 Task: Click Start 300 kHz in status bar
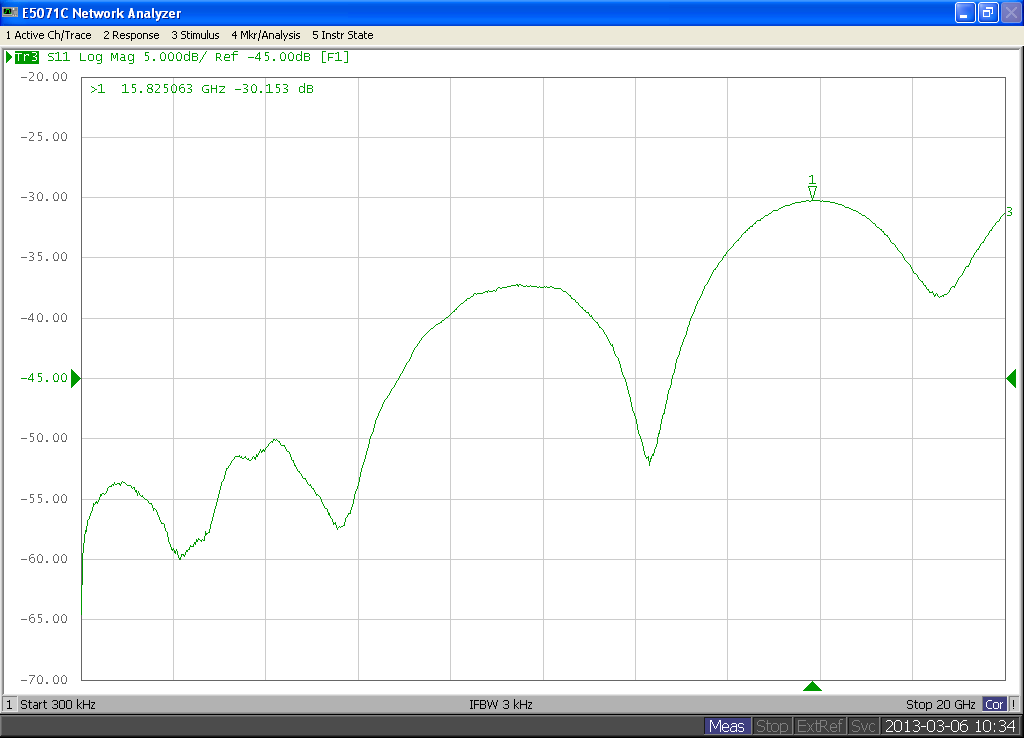click(x=57, y=705)
